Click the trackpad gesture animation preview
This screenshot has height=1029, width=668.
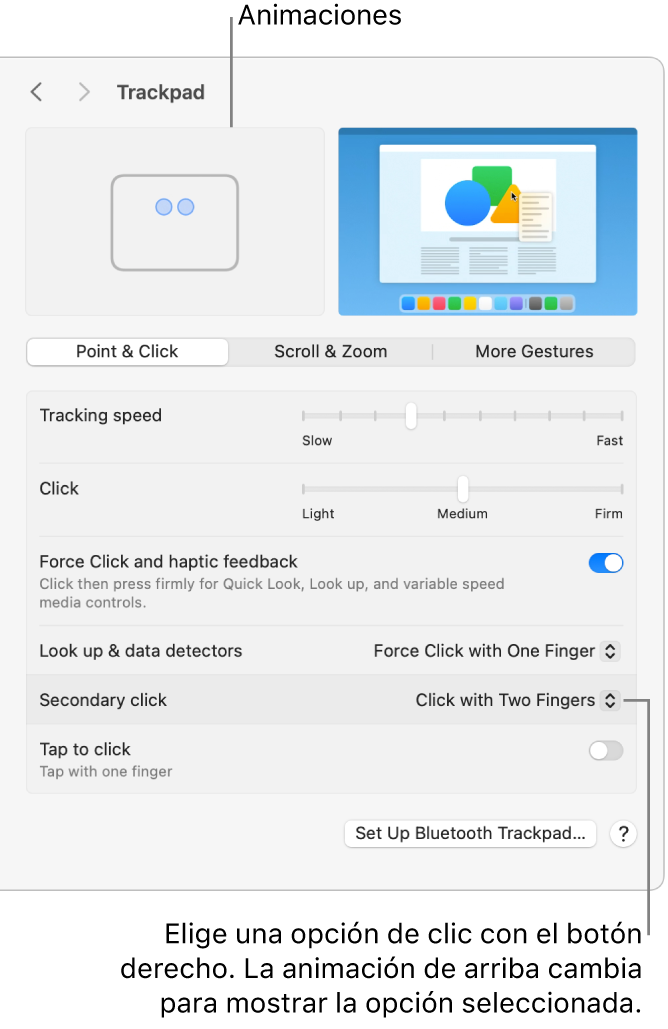(175, 222)
